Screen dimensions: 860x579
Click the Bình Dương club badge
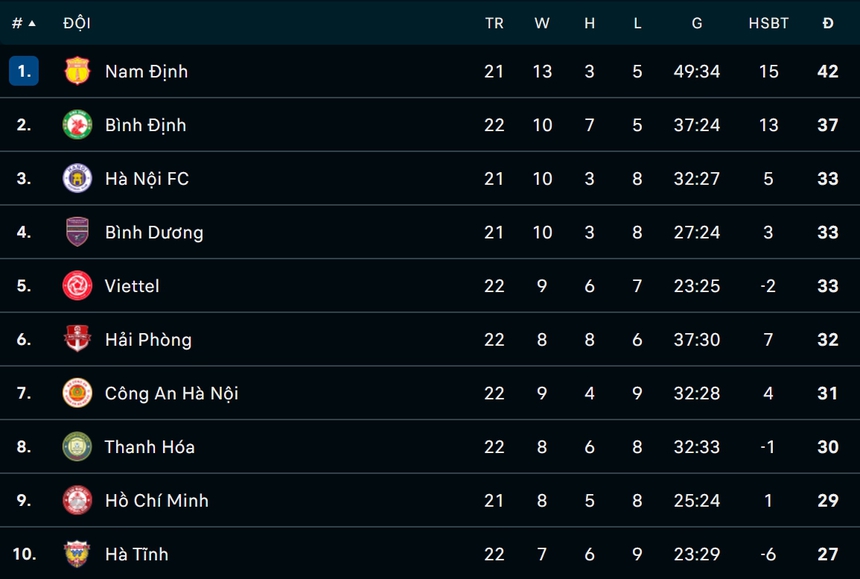pyautogui.click(x=77, y=232)
